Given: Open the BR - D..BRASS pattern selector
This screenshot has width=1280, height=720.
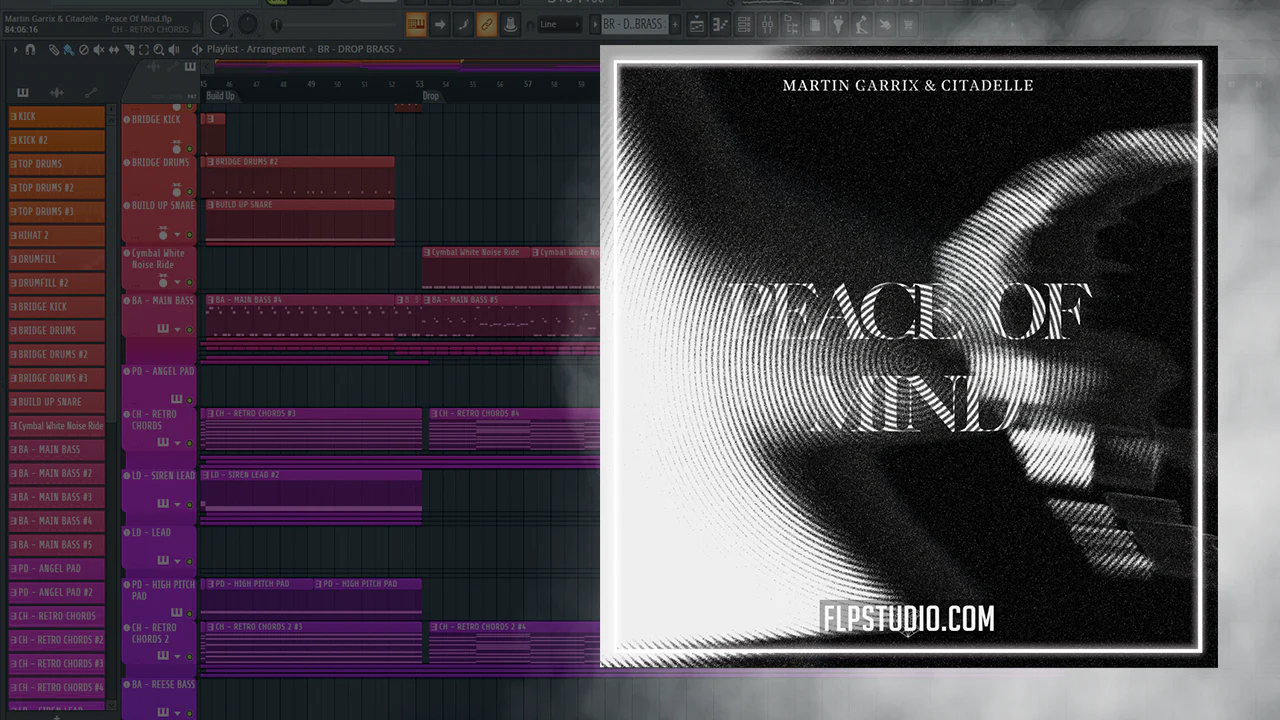Looking at the screenshot, I should [633, 24].
